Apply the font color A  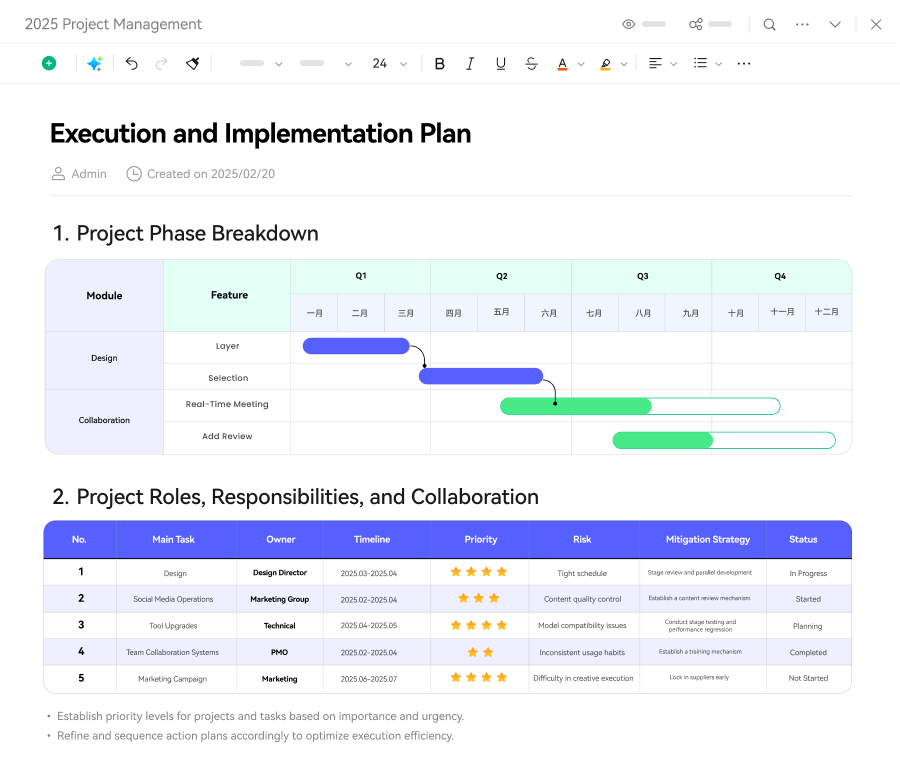pos(562,64)
